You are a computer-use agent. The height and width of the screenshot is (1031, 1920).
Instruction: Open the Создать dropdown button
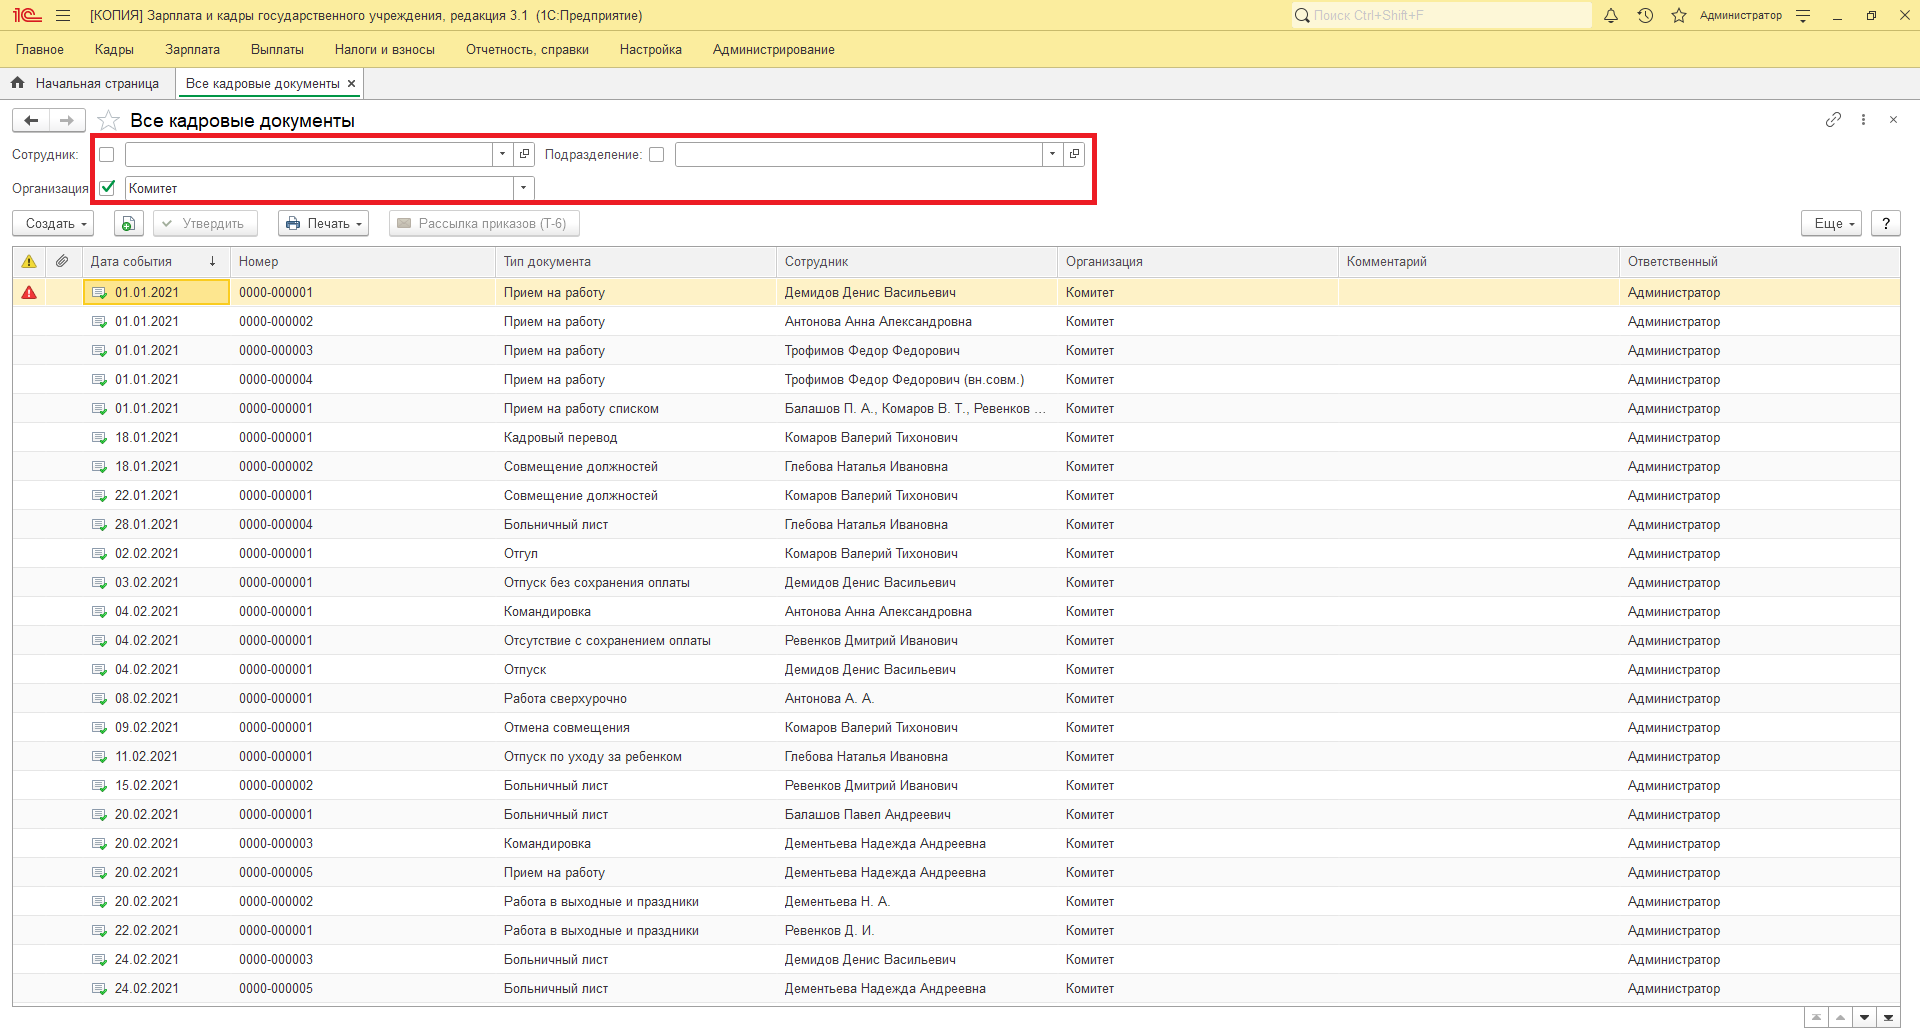[53, 223]
